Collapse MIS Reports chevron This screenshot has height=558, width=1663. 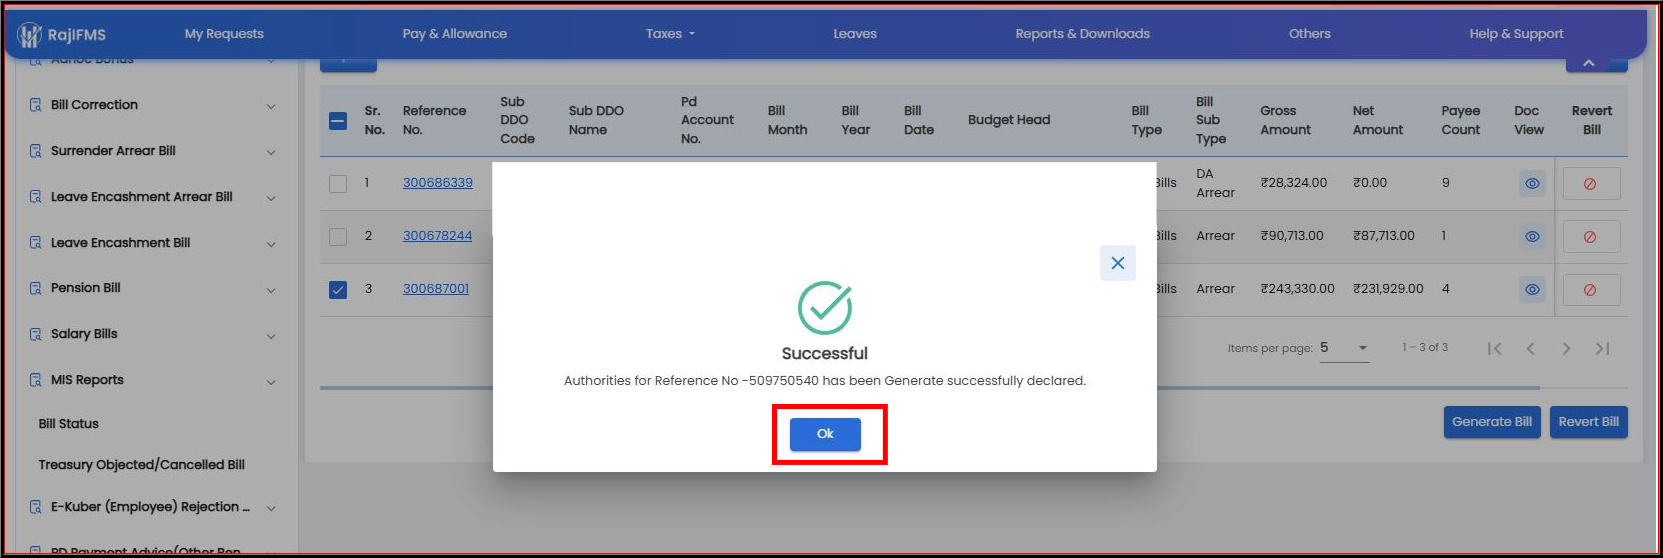(271, 382)
